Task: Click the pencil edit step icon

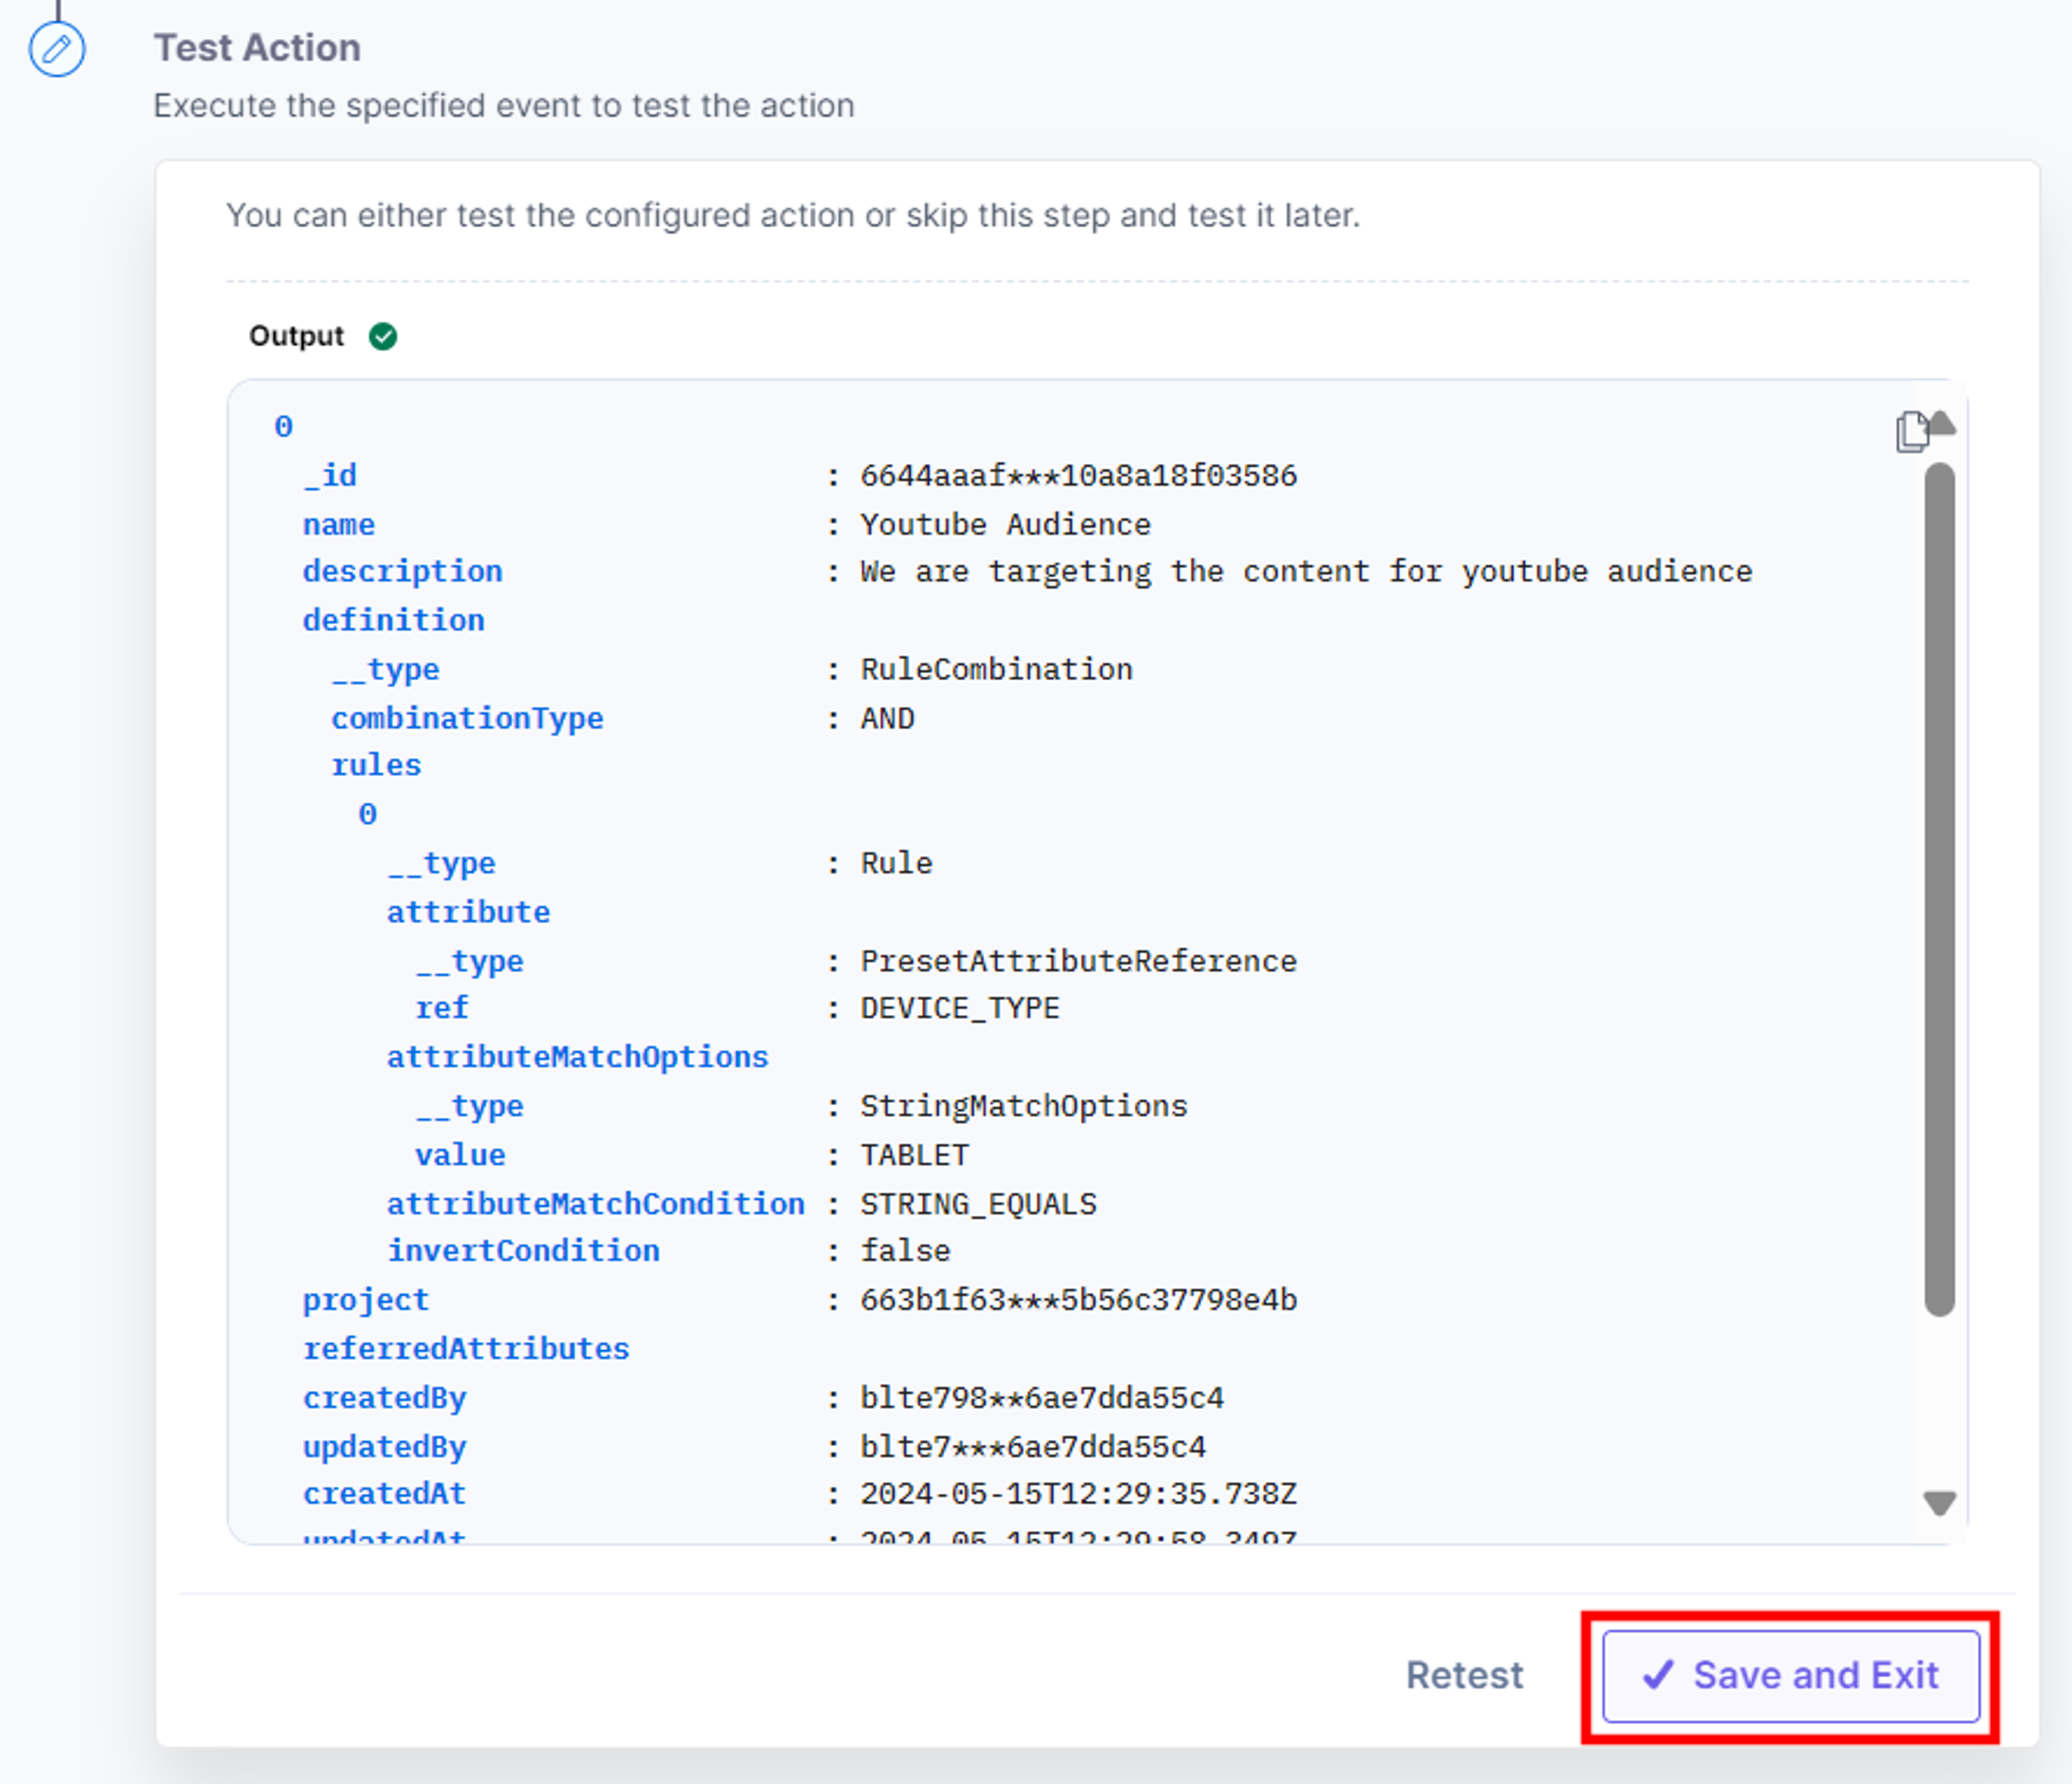Action: (x=57, y=49)
